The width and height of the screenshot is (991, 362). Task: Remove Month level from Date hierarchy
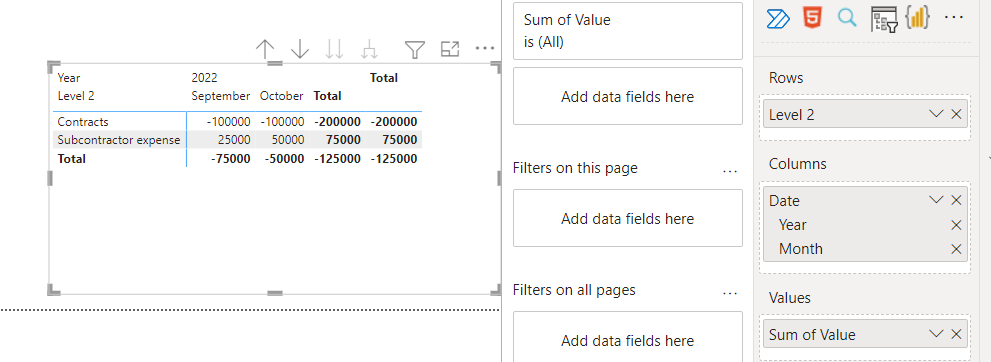956,249
